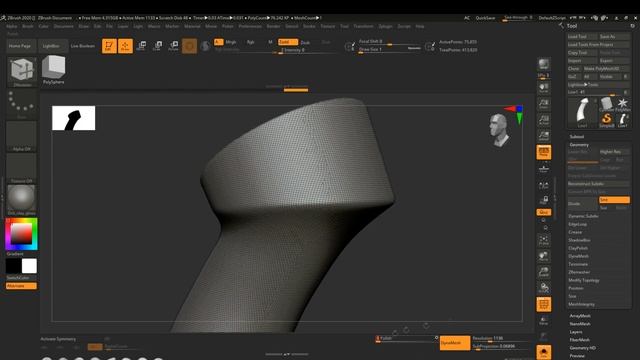The height and width of the screenshot is (360, 640).
Task: Toggle the M material channel button
Action: pos(270,42)
